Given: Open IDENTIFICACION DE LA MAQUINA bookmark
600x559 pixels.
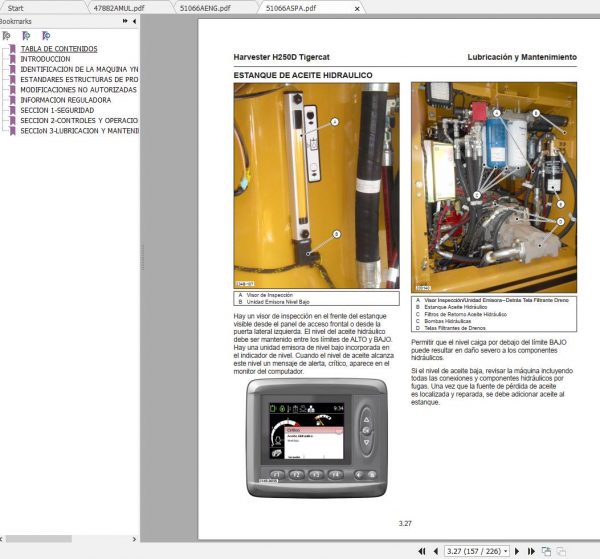Looking at the screenshot, I should [79, 69].
